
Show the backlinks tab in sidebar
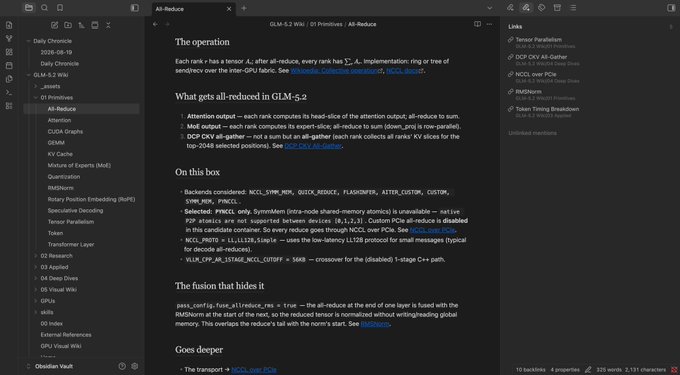tap(510, 8)
